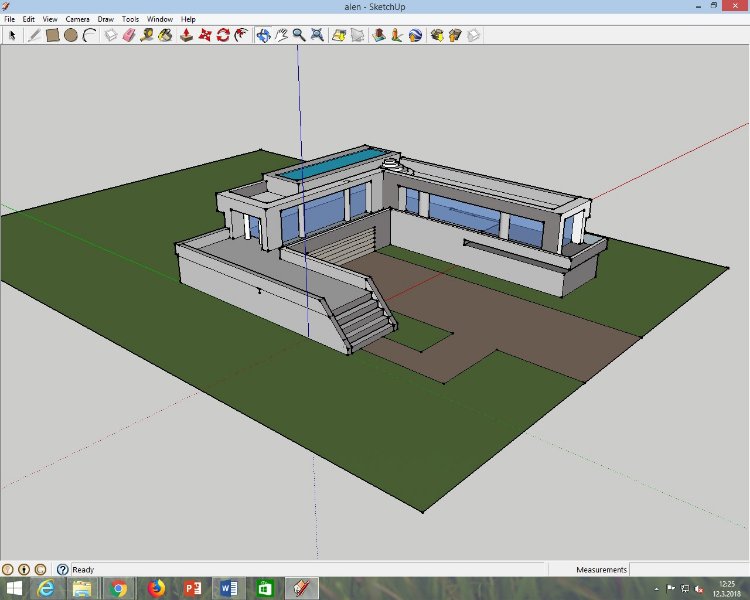
Task: Activate the Circle drawing tool
Action: point(71,35)
